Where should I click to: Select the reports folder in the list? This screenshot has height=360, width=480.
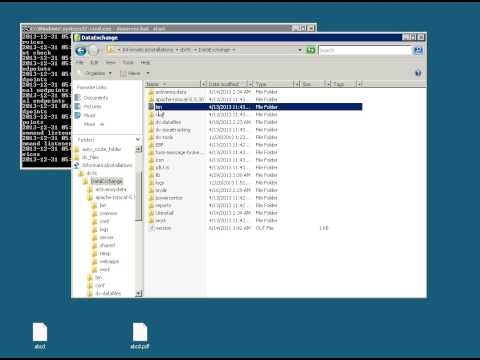tap(163, 205)
